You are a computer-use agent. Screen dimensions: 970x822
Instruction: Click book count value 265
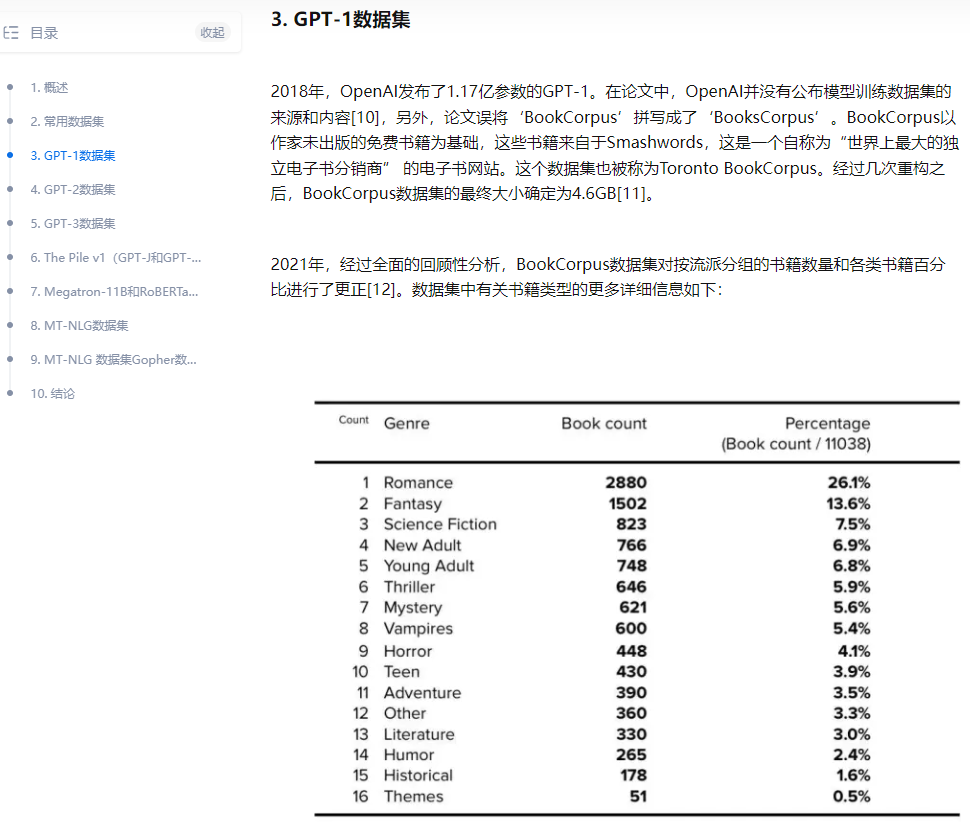631,755
